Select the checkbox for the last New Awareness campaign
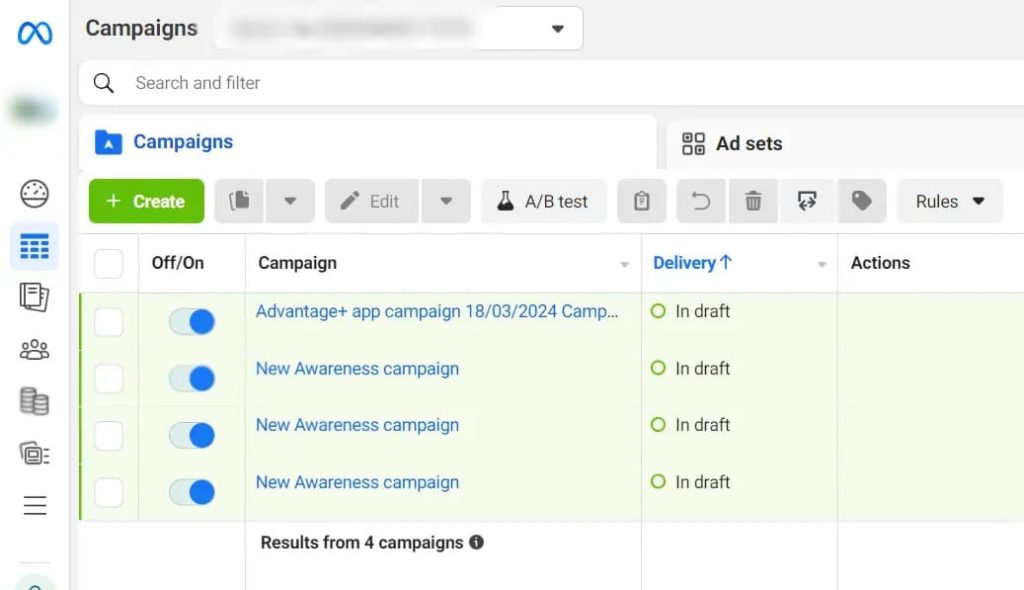This screenshot has width=1024, height=590. (x=108, y=493)
